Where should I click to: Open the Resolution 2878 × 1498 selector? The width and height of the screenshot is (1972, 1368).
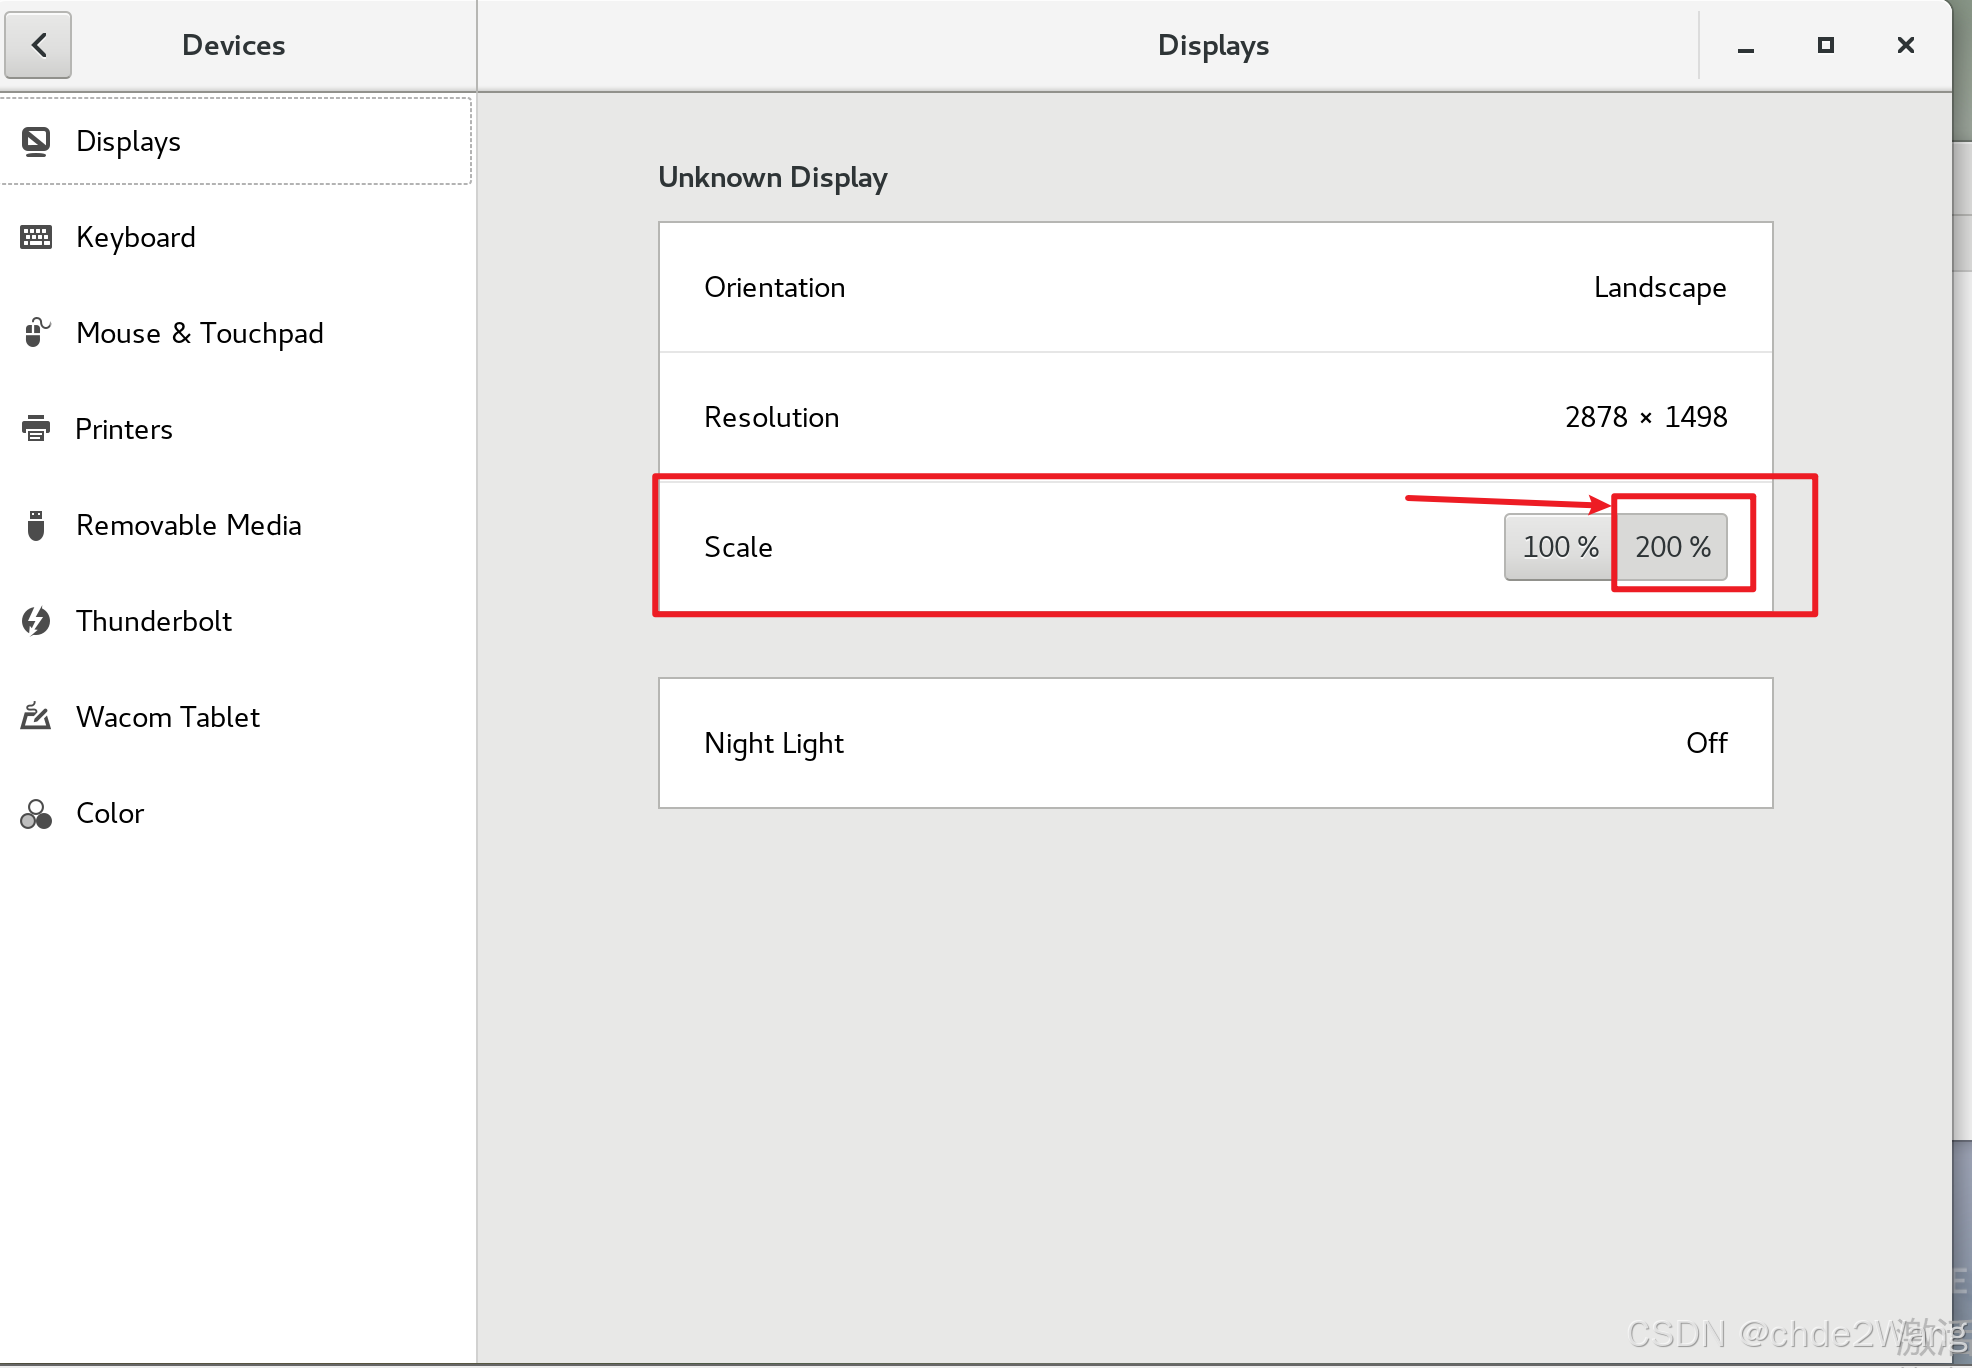coord(1645,417)
